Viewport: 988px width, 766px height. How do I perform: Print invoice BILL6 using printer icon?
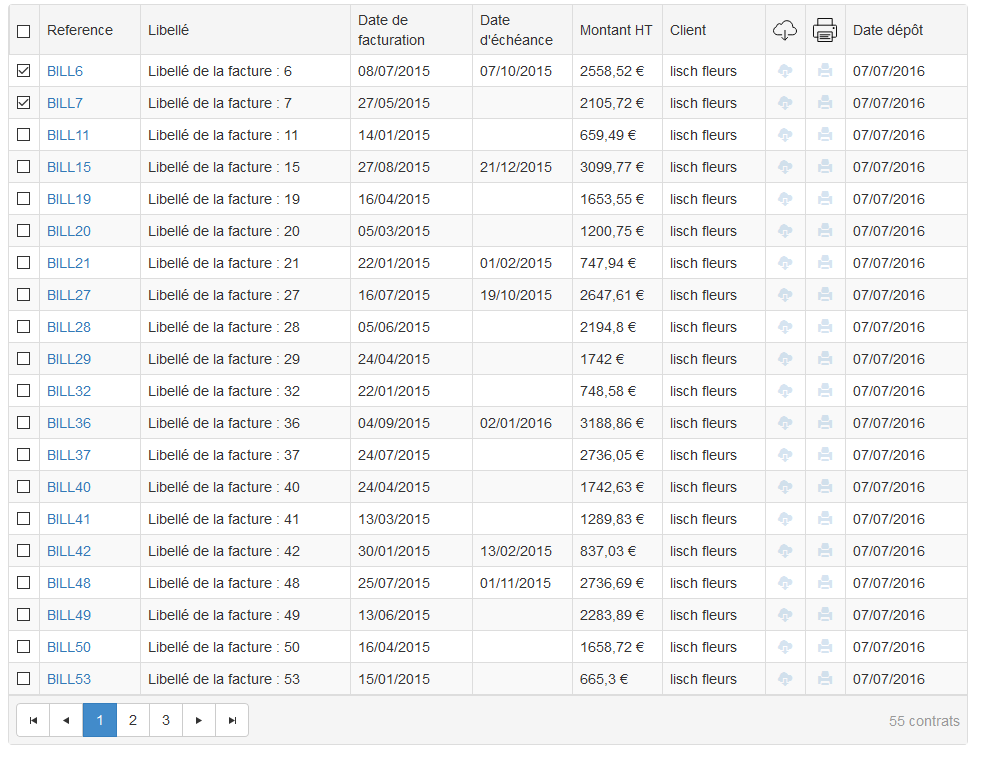(x=825, y=71)
